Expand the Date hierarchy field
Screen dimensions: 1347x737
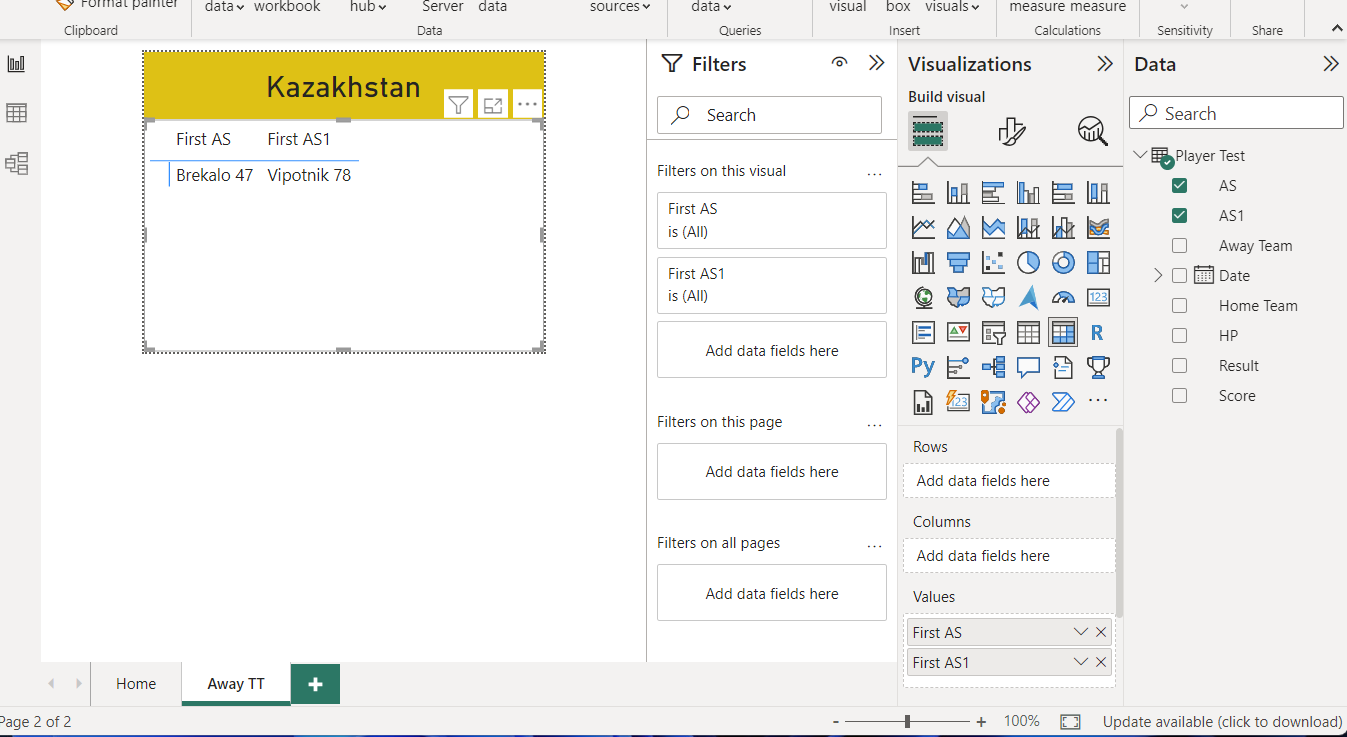pos(1158,275)
